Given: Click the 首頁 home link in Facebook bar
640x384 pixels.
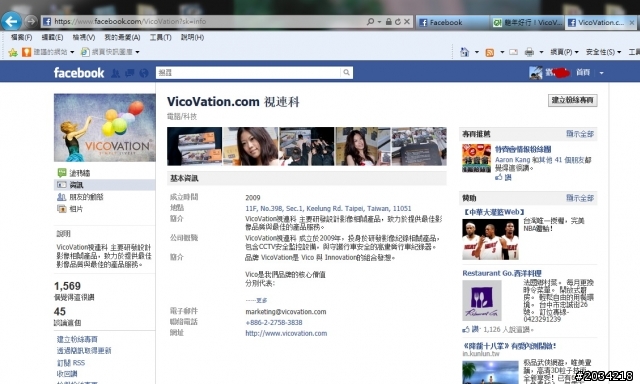Looking at the screenshot, I should click(x=583, y=73).
